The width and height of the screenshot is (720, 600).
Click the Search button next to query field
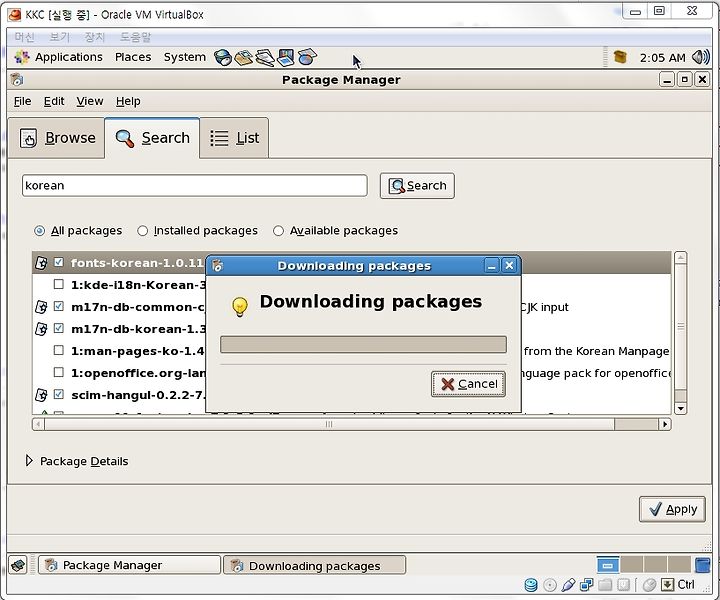(417, 185)
